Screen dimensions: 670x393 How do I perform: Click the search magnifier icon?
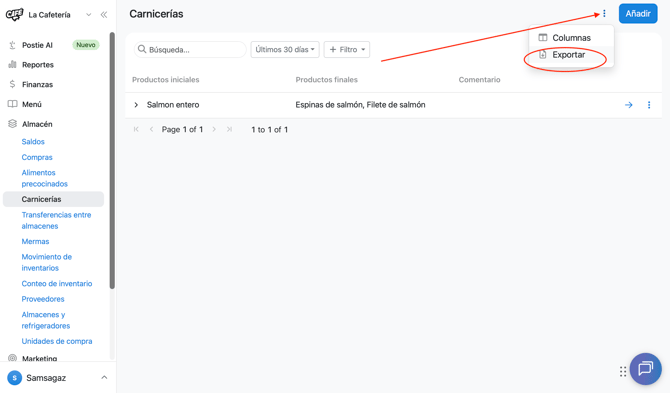[142, 49]
